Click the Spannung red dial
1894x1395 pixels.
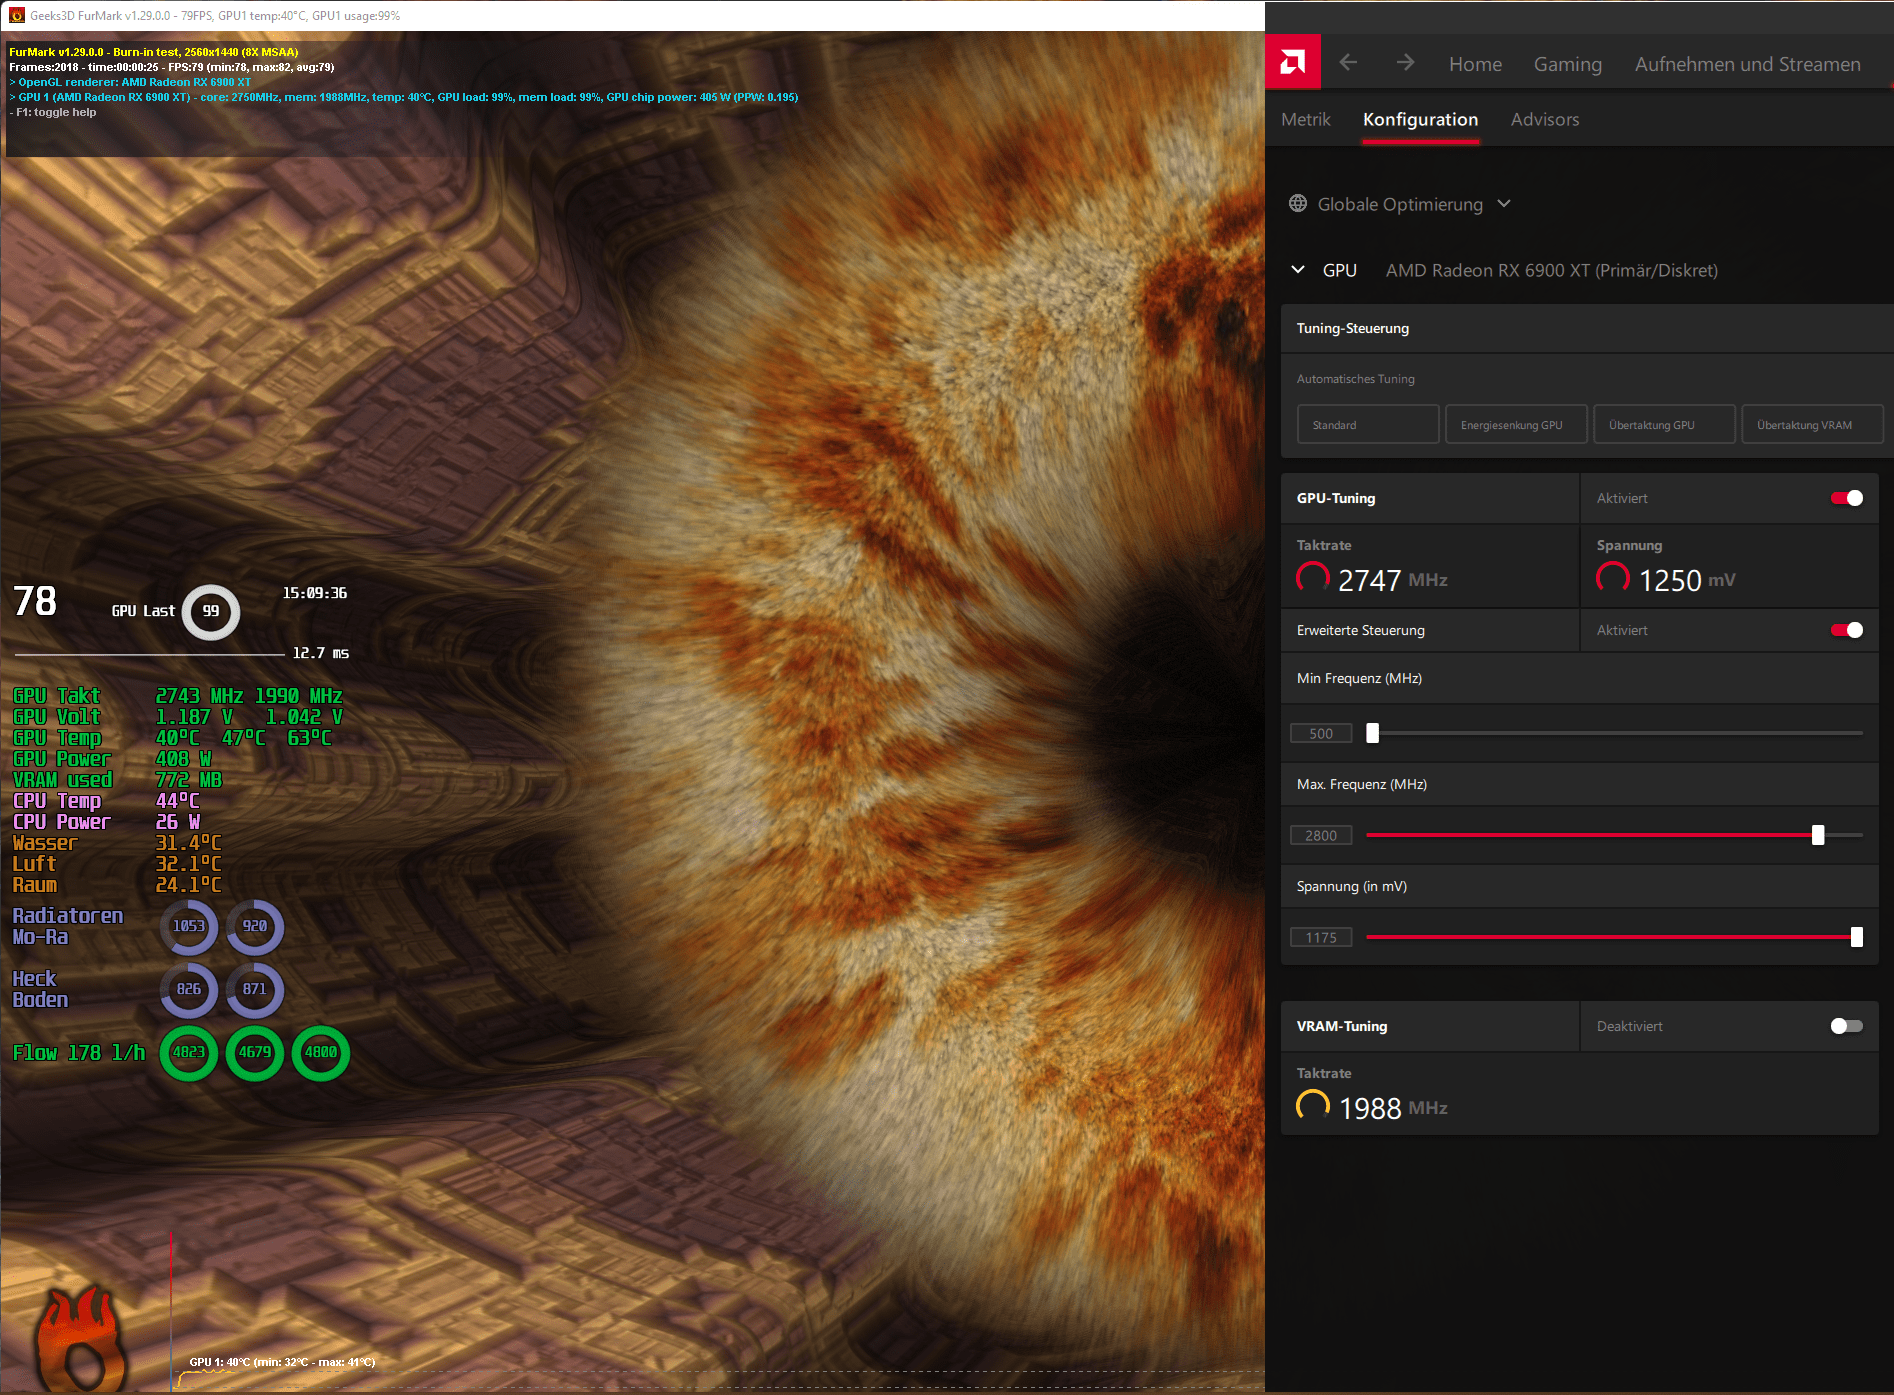tap(1613, 578)
